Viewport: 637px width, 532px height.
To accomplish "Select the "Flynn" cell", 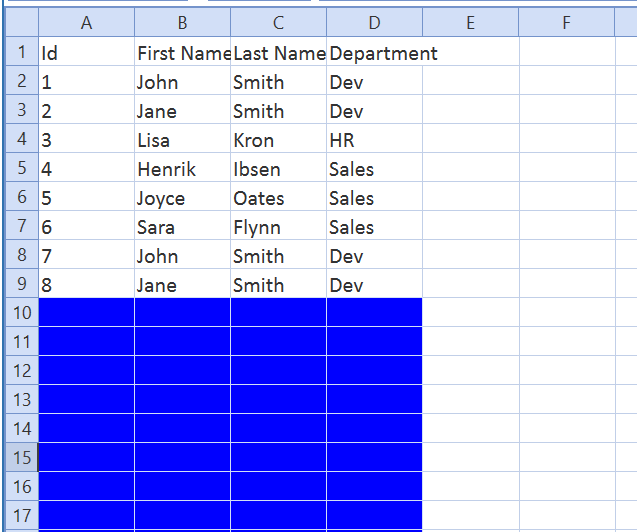I will point(278,227).
